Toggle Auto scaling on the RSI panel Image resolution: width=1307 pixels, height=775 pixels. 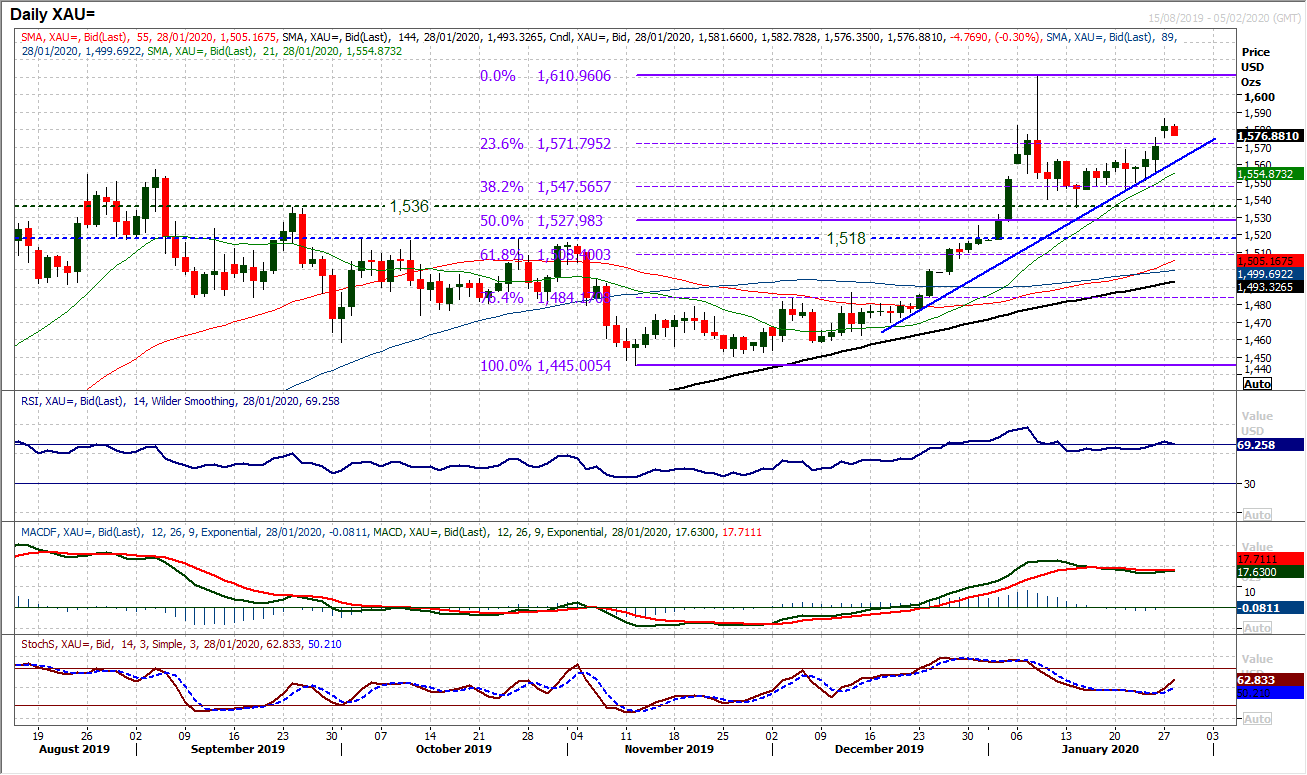tap(1257, 514)
